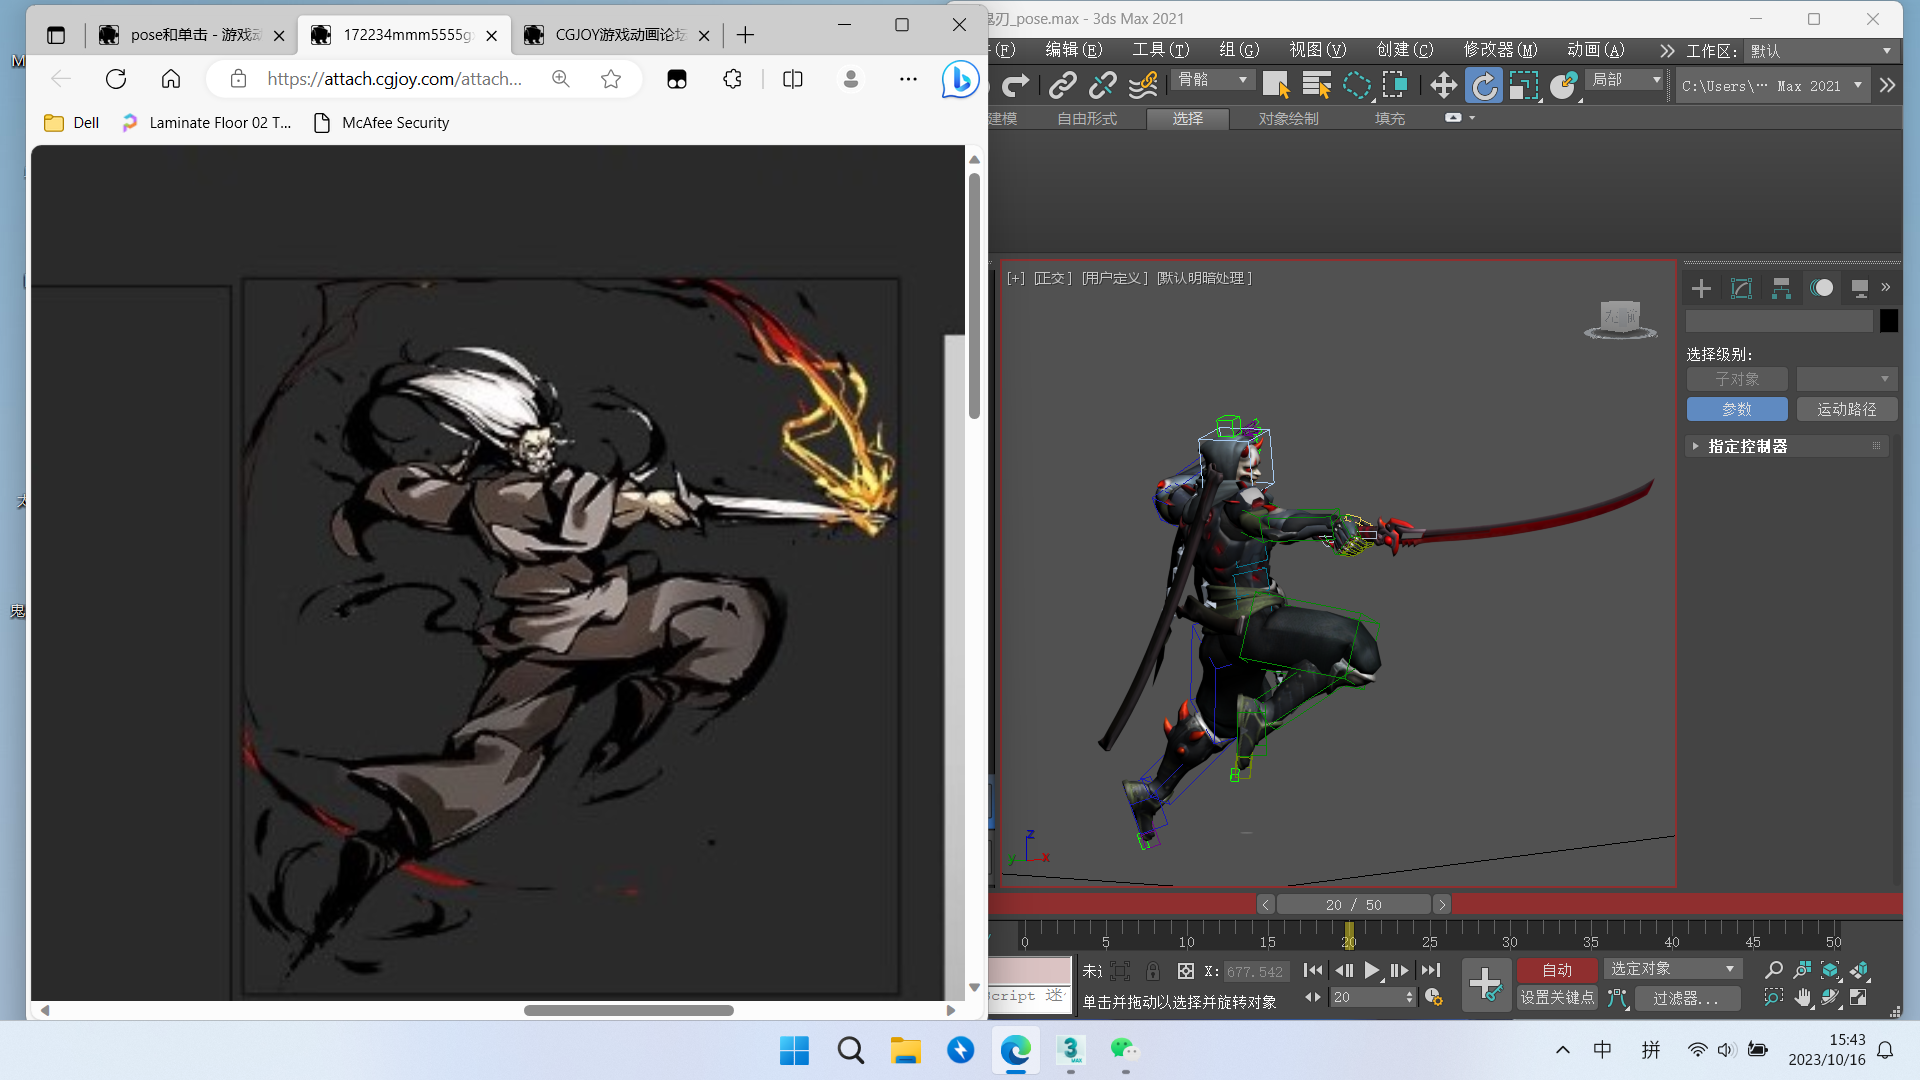The width and height of the screenshot is (1920, 1080).
Task: Click the Set Keys large plus-key button
Action: click(x=1486, y=984)
